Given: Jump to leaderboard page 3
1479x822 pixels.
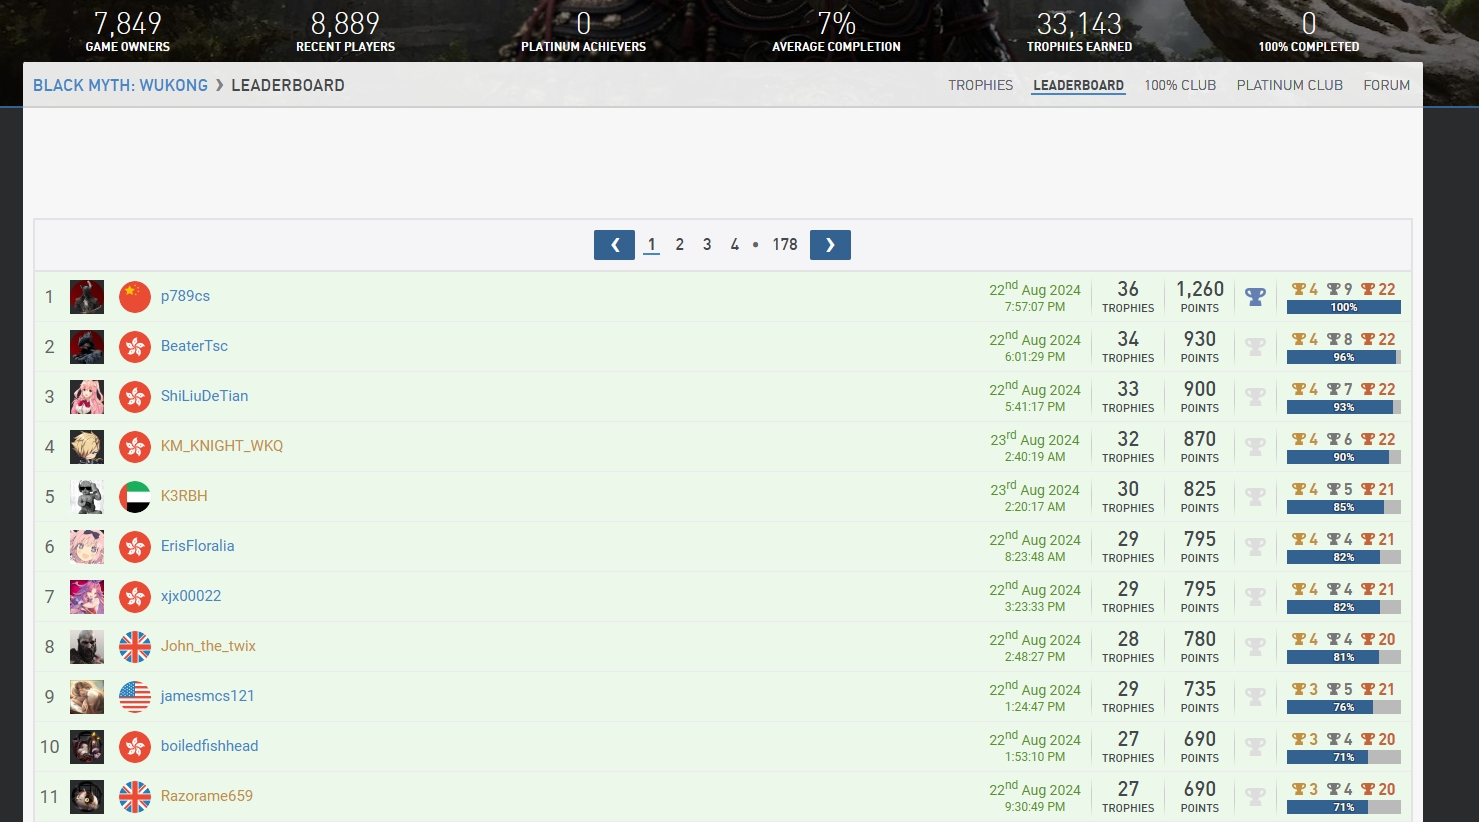Looking at the screenshot, I should 707,245.
